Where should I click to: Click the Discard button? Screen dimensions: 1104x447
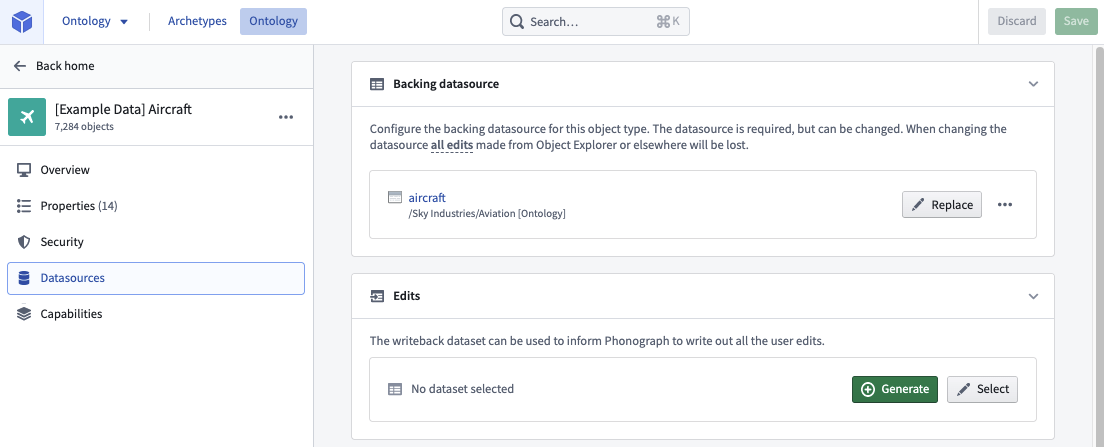point(1017,21)
